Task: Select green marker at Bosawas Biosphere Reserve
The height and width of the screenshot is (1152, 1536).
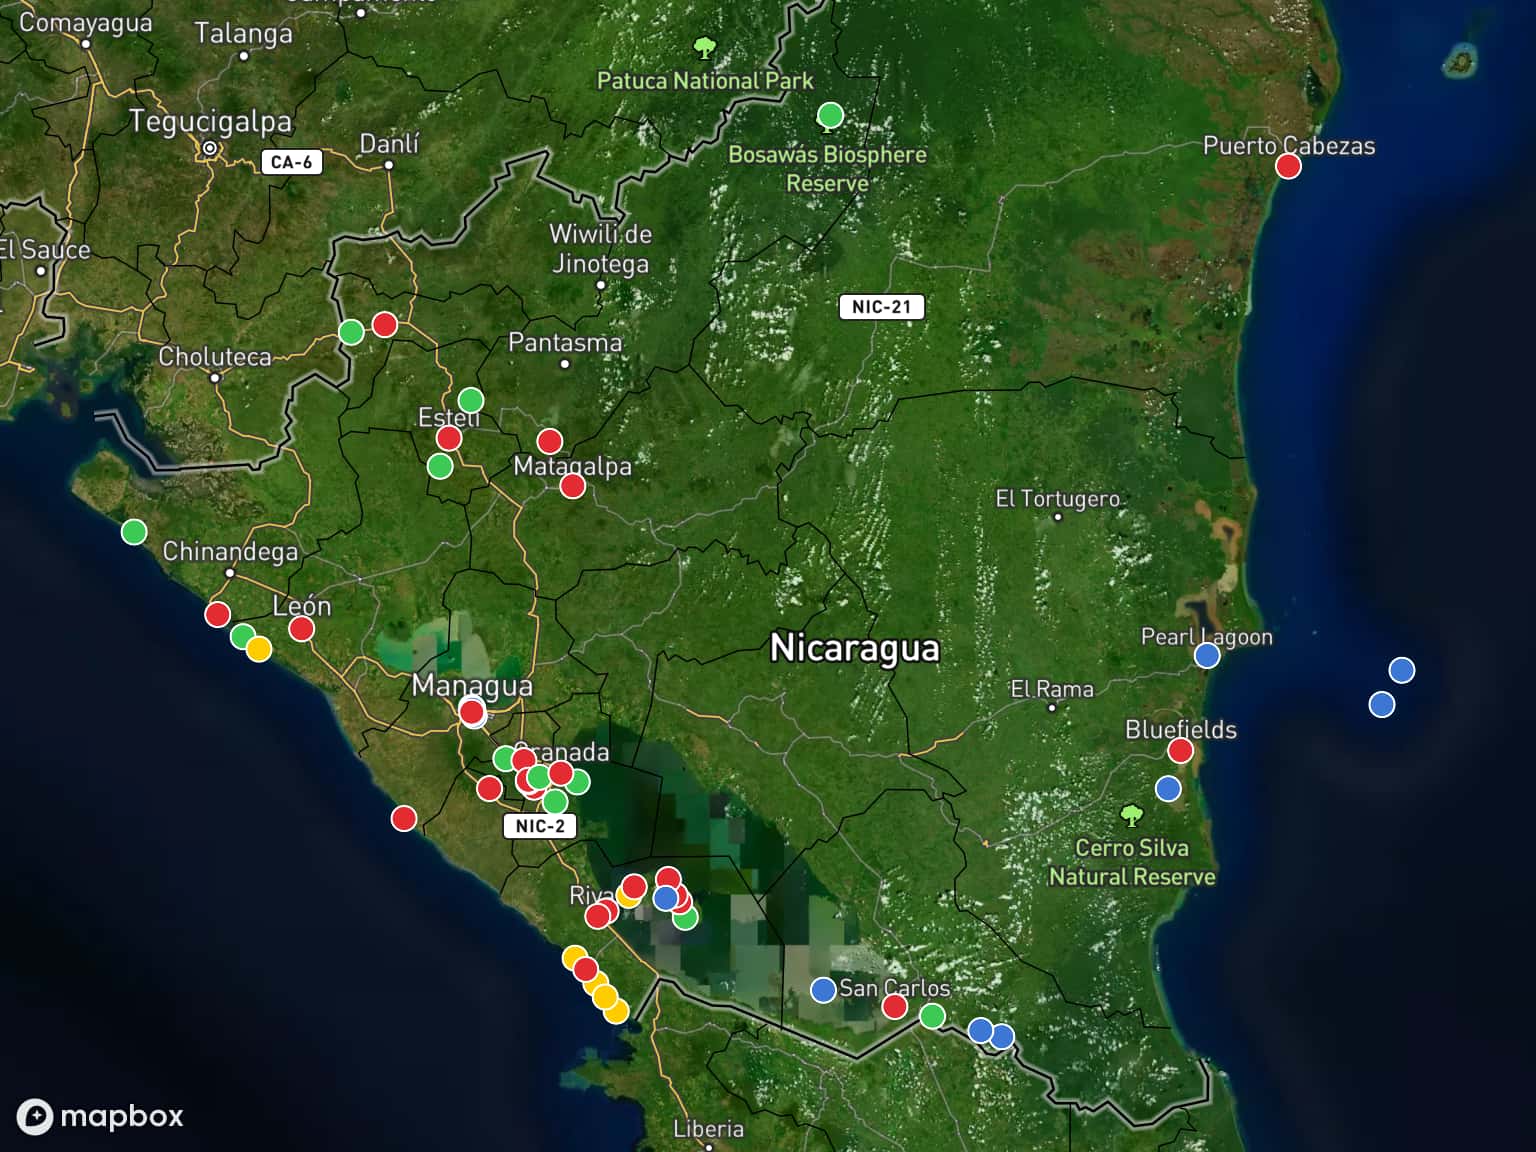Action: click(830, 115)
